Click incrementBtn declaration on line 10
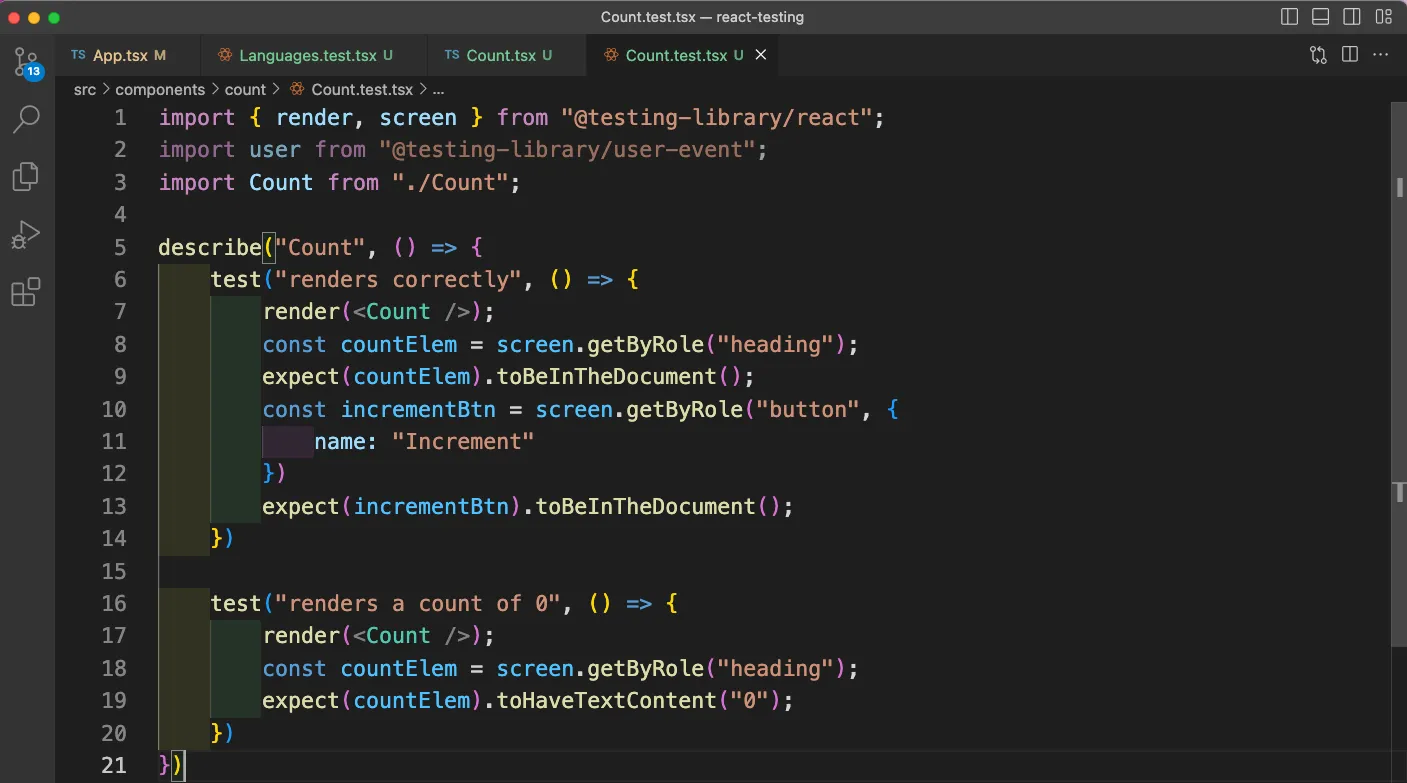 (x=418, y=409)
